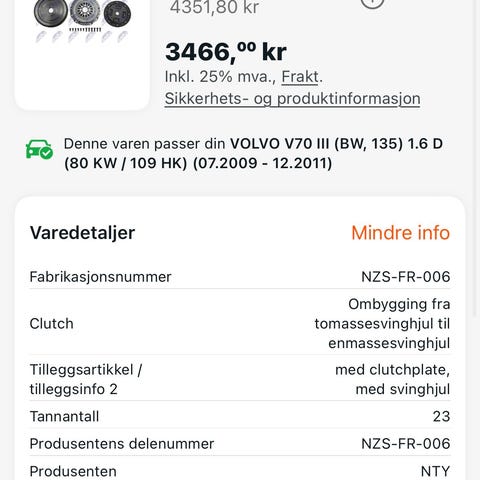Tap the circular info icon near the old price
This screenshot has height=480, width=480.
(372, 3)
